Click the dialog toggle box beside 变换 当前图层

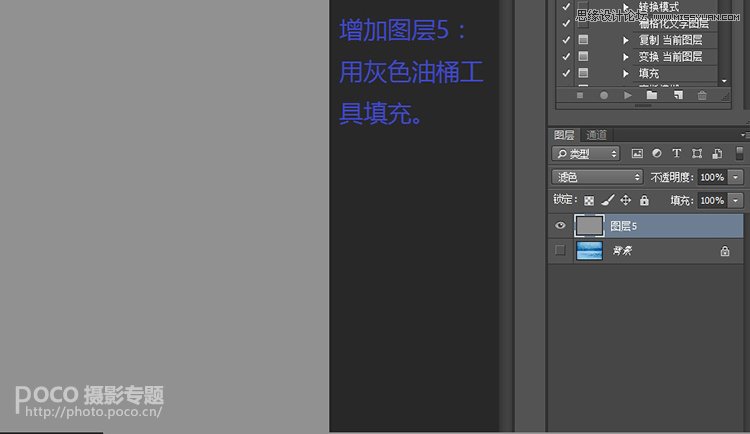(583, 56)
